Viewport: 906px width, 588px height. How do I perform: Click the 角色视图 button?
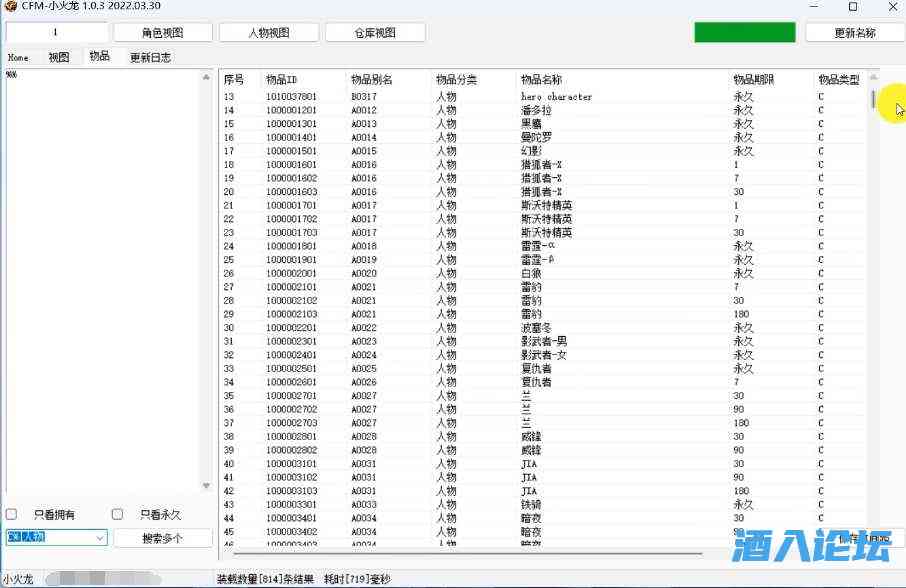(162, 33)
